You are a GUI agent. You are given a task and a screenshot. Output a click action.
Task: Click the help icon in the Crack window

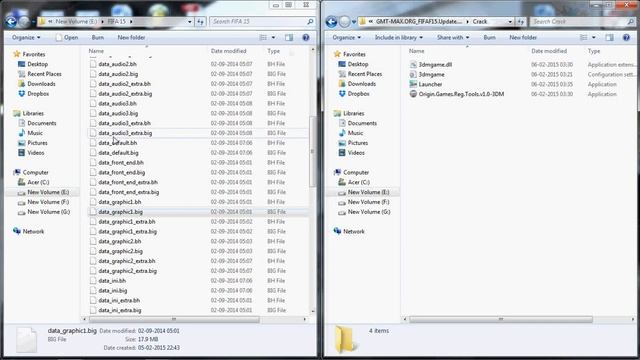[x=626, y=38]
